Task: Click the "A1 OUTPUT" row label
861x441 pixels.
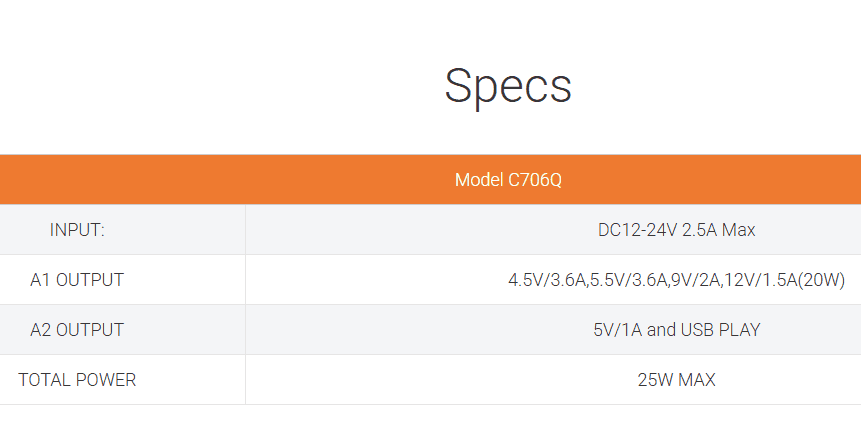Action: 77,280
